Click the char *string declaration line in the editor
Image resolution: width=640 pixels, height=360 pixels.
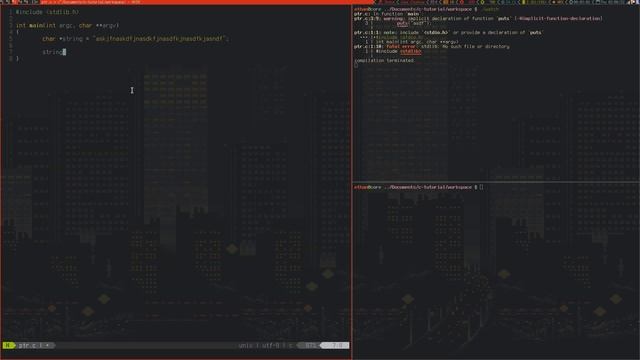(x=136, y=39)
